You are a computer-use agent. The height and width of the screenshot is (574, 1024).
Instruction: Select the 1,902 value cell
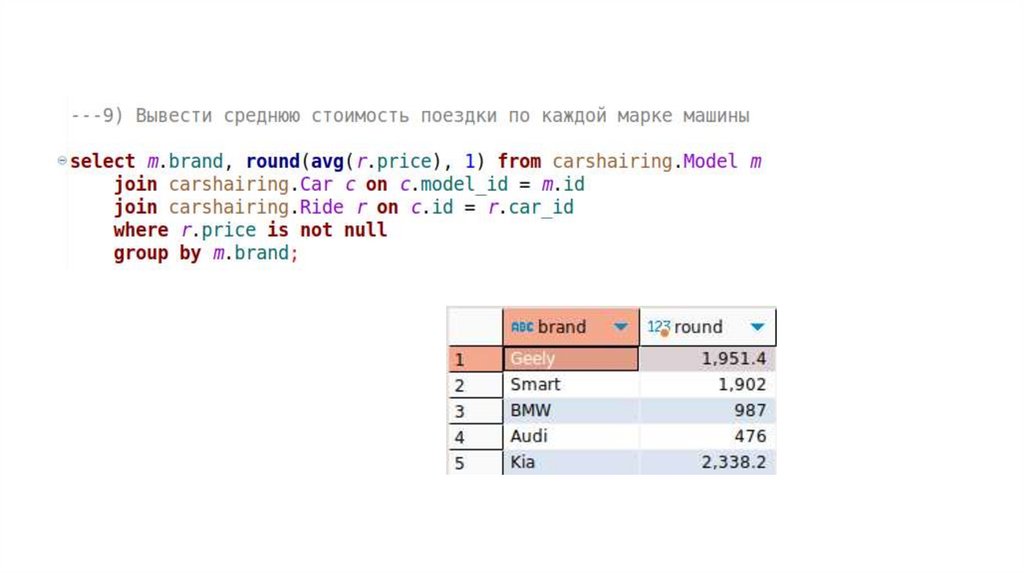coord(707,385)
